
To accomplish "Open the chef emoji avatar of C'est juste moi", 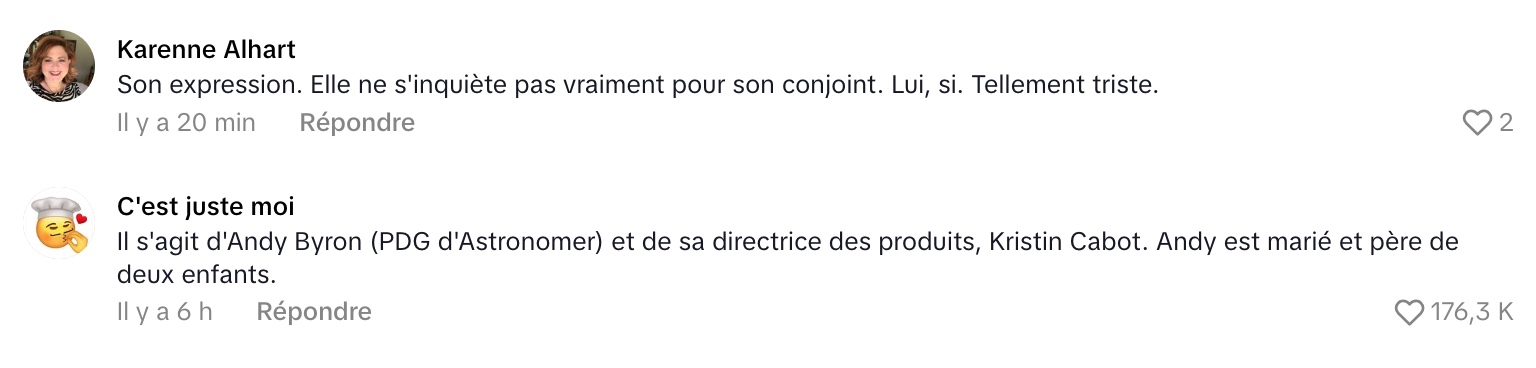I will (x=58, y=223).
